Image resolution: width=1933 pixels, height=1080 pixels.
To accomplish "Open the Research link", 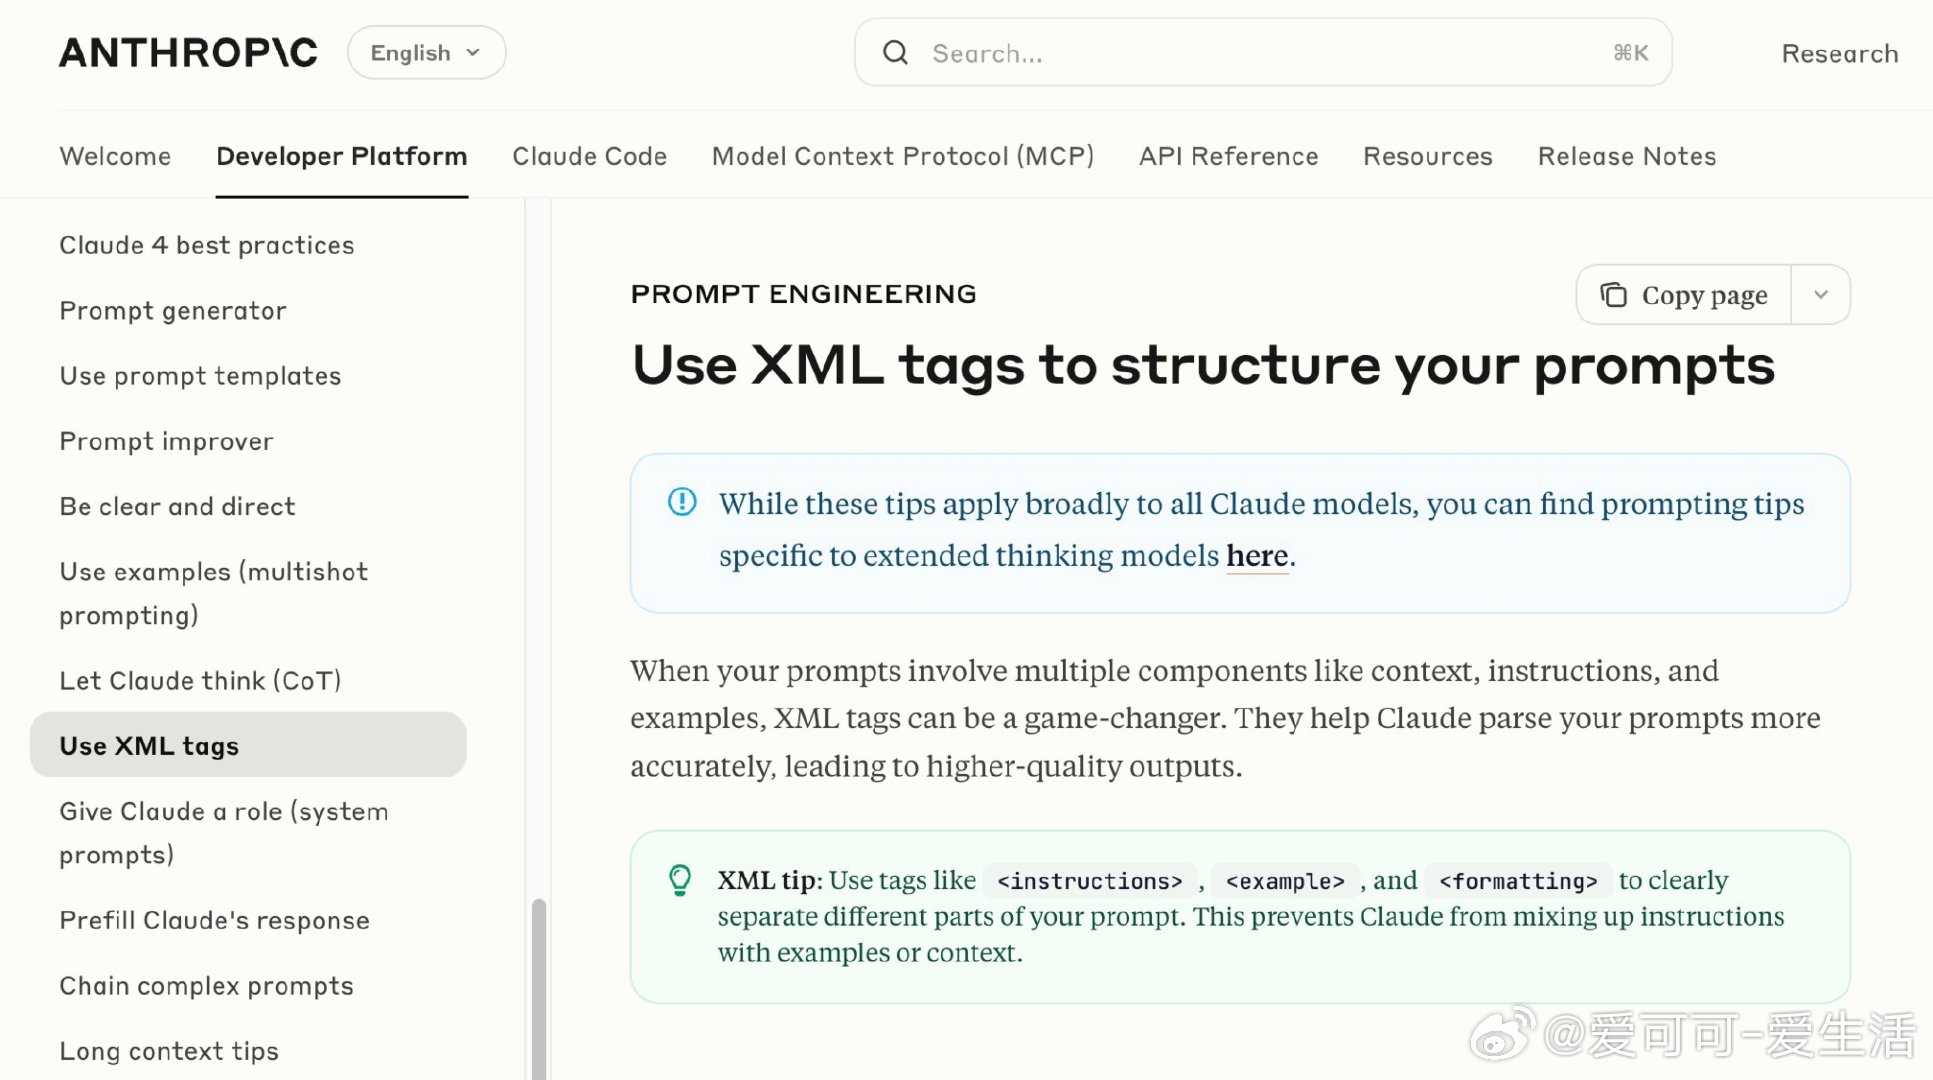I will click(1839, 54).
